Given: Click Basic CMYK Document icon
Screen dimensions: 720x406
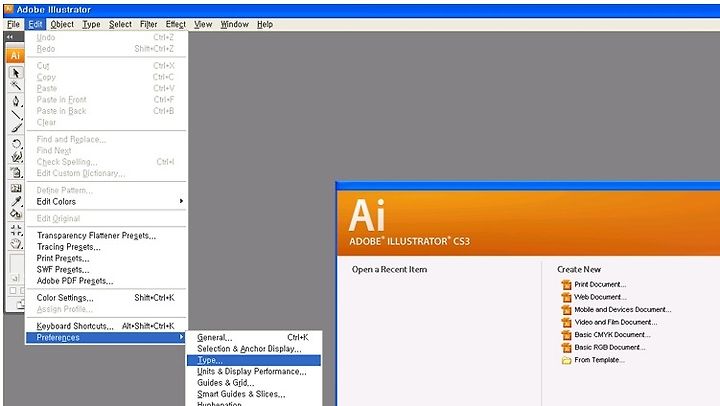Looking at the screenshot, I should click(x=566, y=335).
